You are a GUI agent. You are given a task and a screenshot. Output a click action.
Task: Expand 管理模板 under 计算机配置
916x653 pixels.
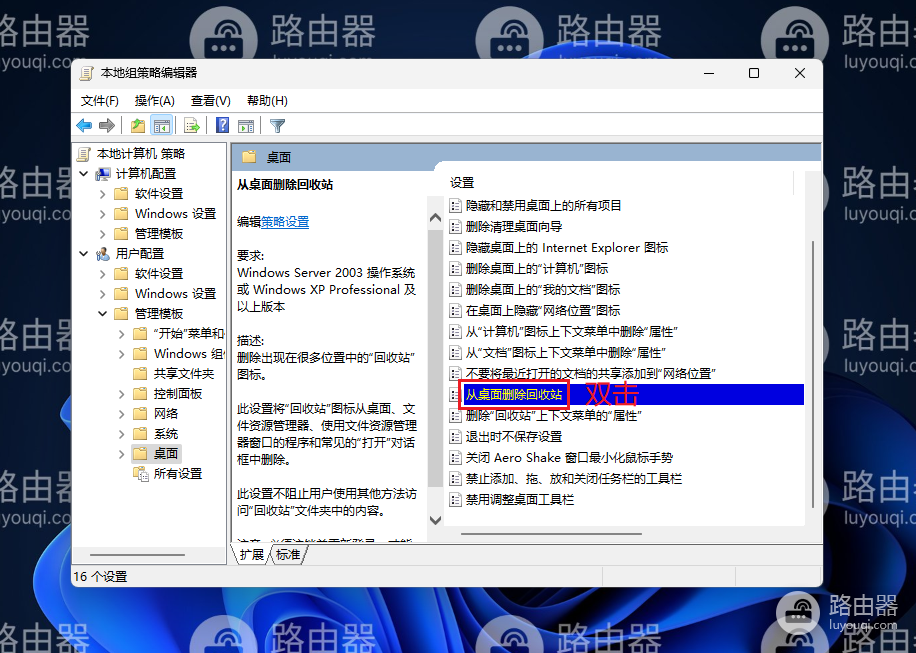tap(102, 234)
